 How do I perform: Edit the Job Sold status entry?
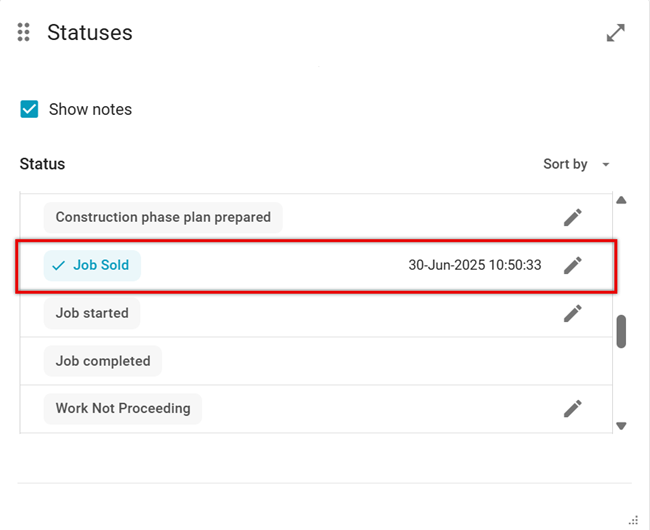[x=572, y=265]
